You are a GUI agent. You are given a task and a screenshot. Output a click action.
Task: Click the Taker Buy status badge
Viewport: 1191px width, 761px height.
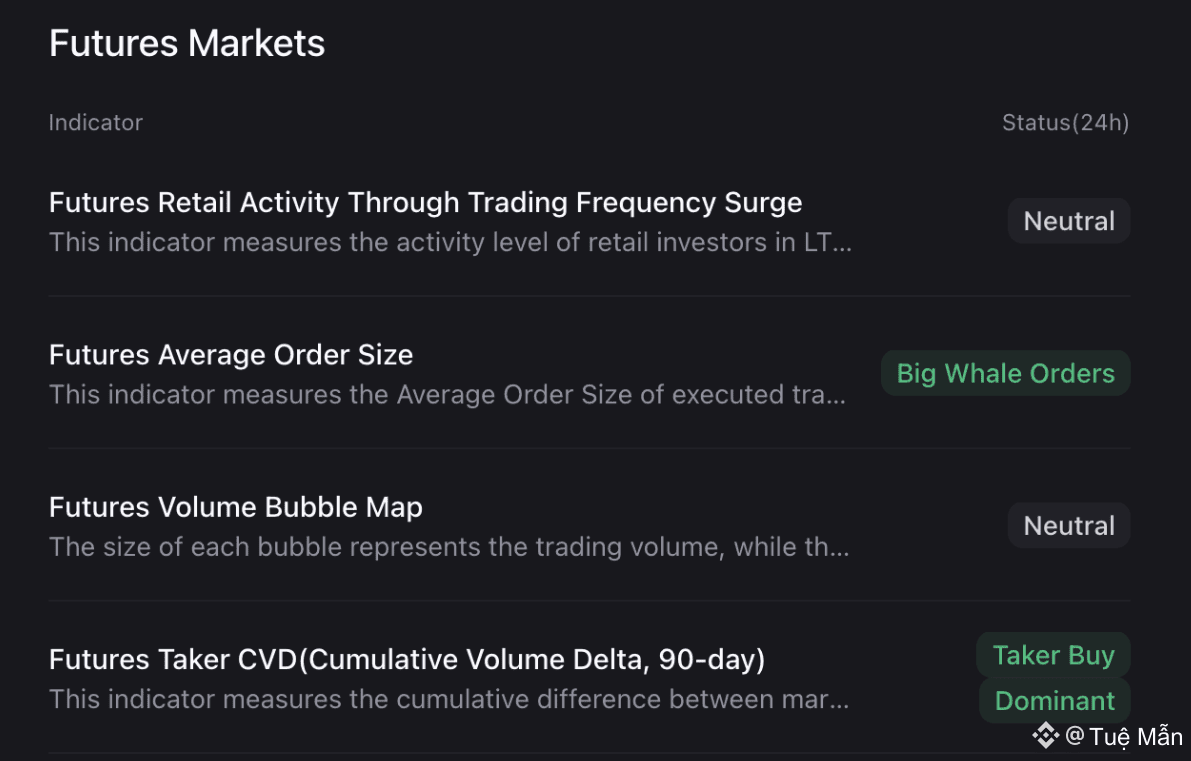coord(1053,656)
